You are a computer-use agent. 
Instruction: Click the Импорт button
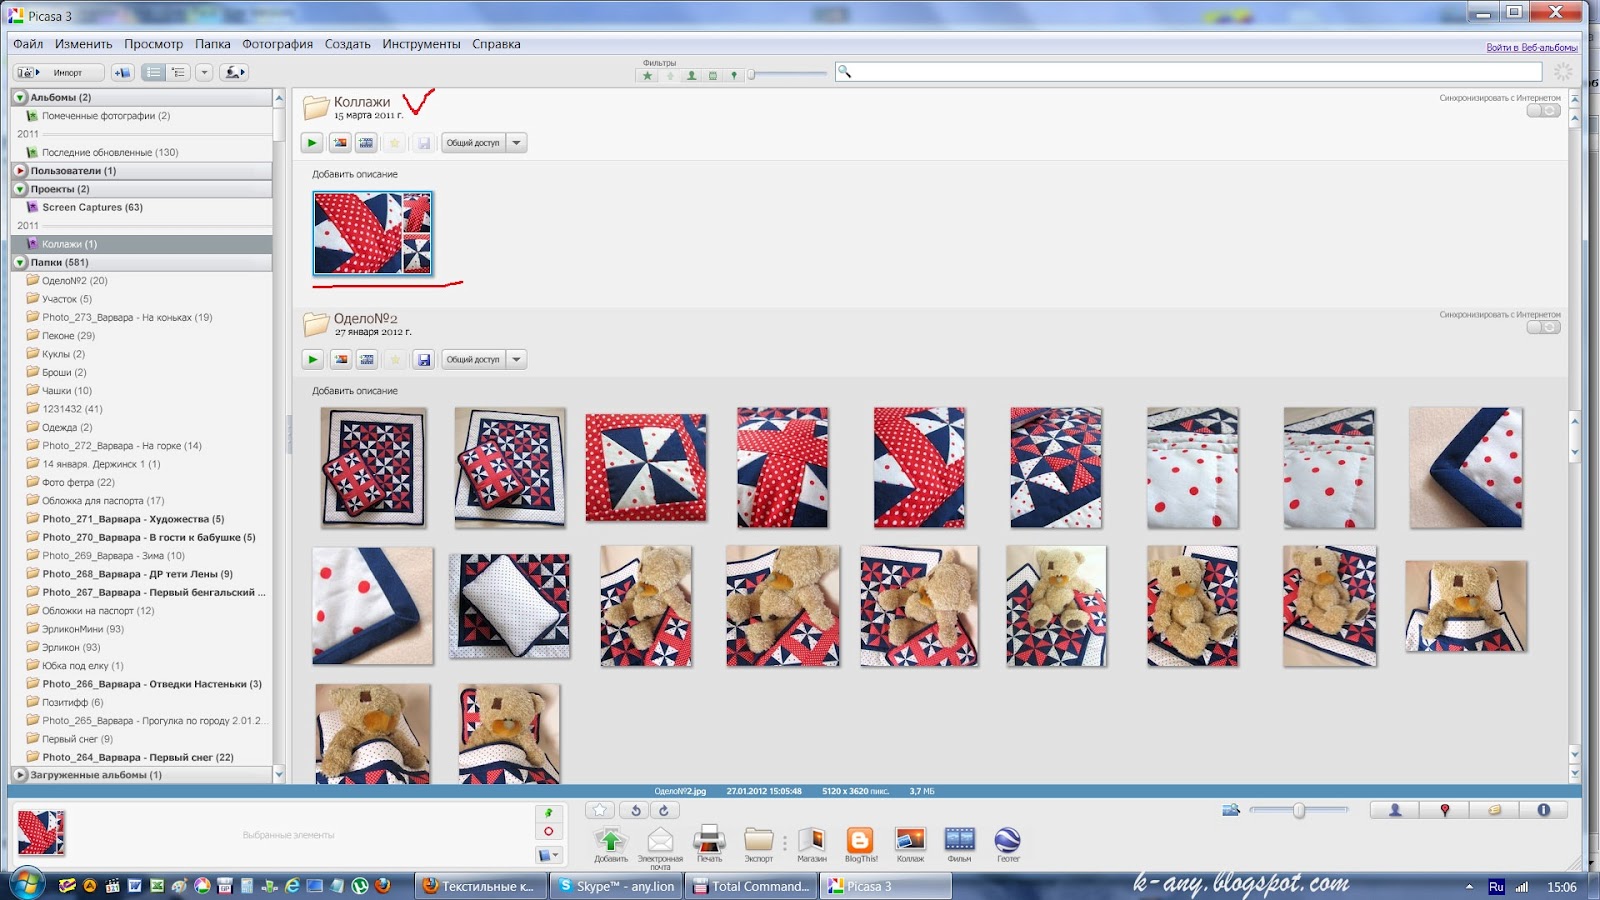(x=59, y=72)
